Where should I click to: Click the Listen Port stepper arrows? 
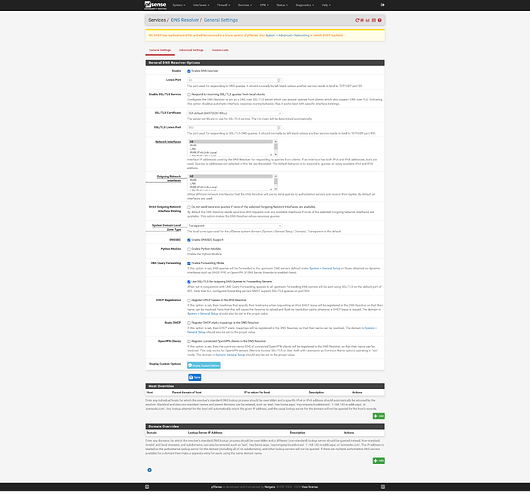tap(279, 80)
